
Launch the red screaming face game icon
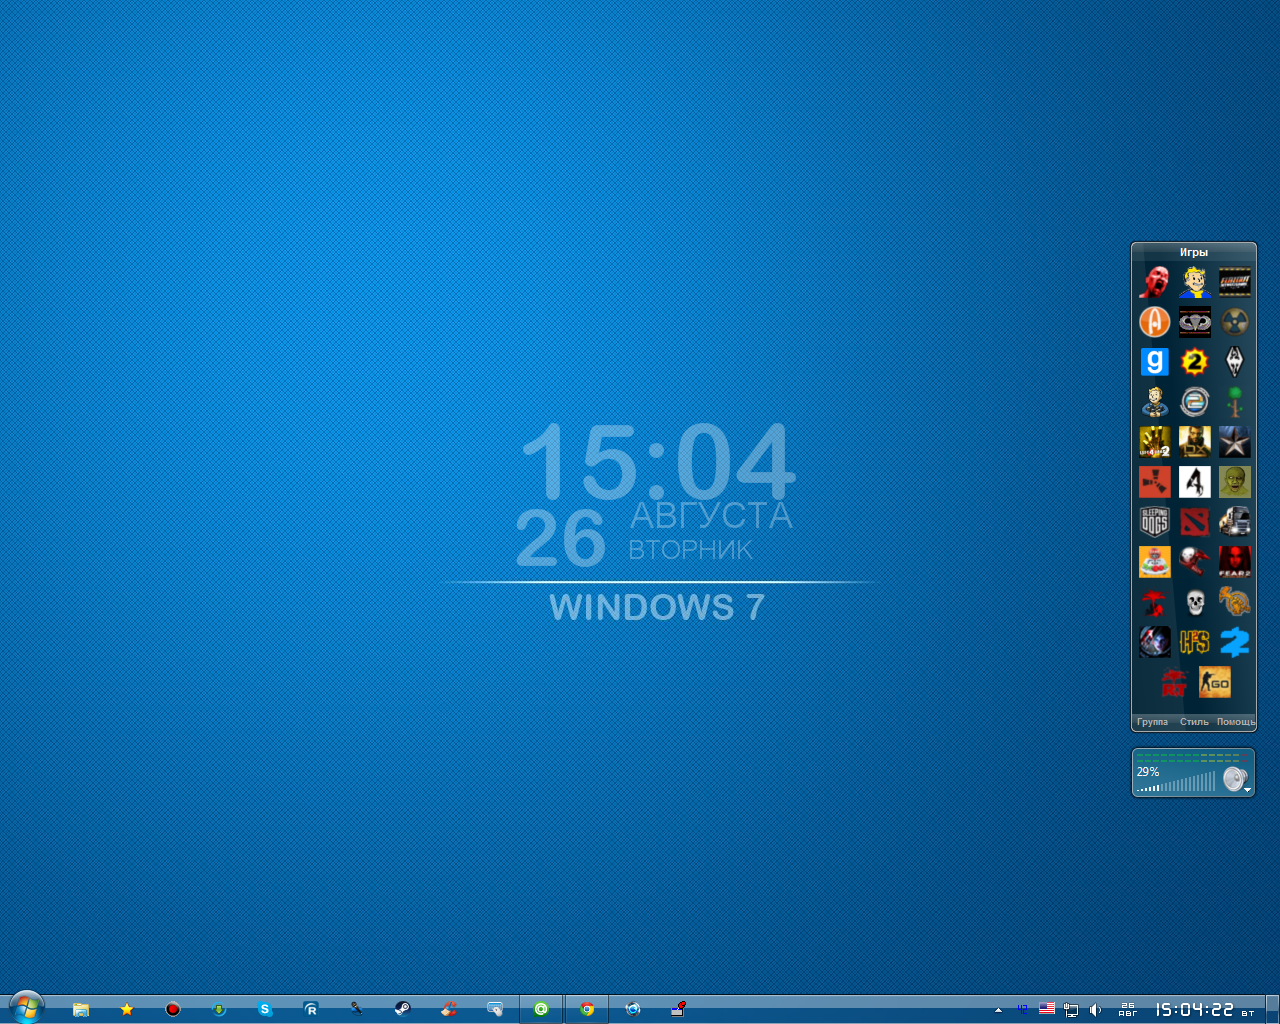coord(1154,282)
